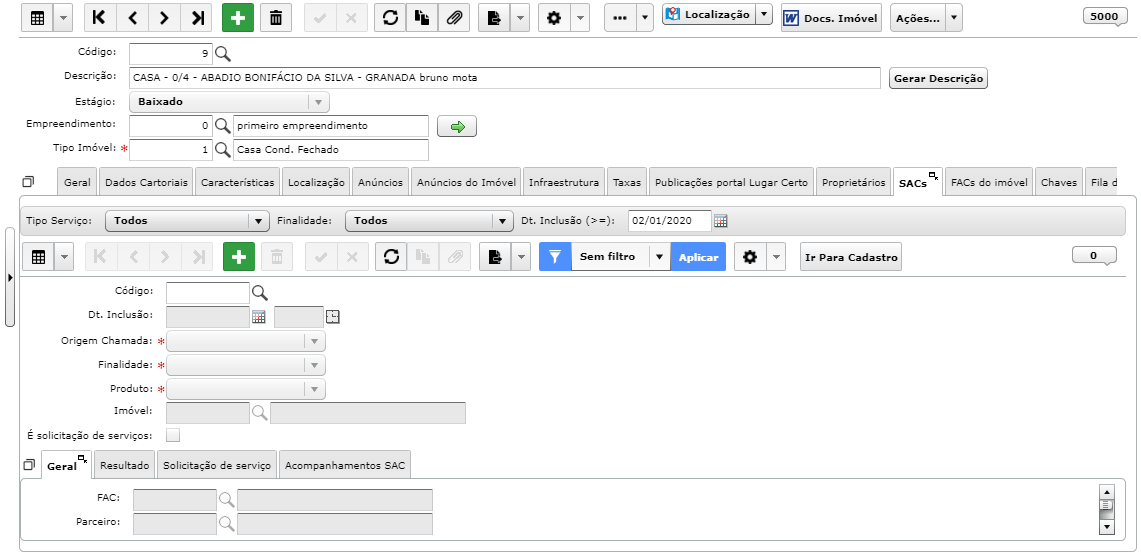Refresh the SACs list
Viewport: 1141px width, 555px height.
(x=391, y=257)
